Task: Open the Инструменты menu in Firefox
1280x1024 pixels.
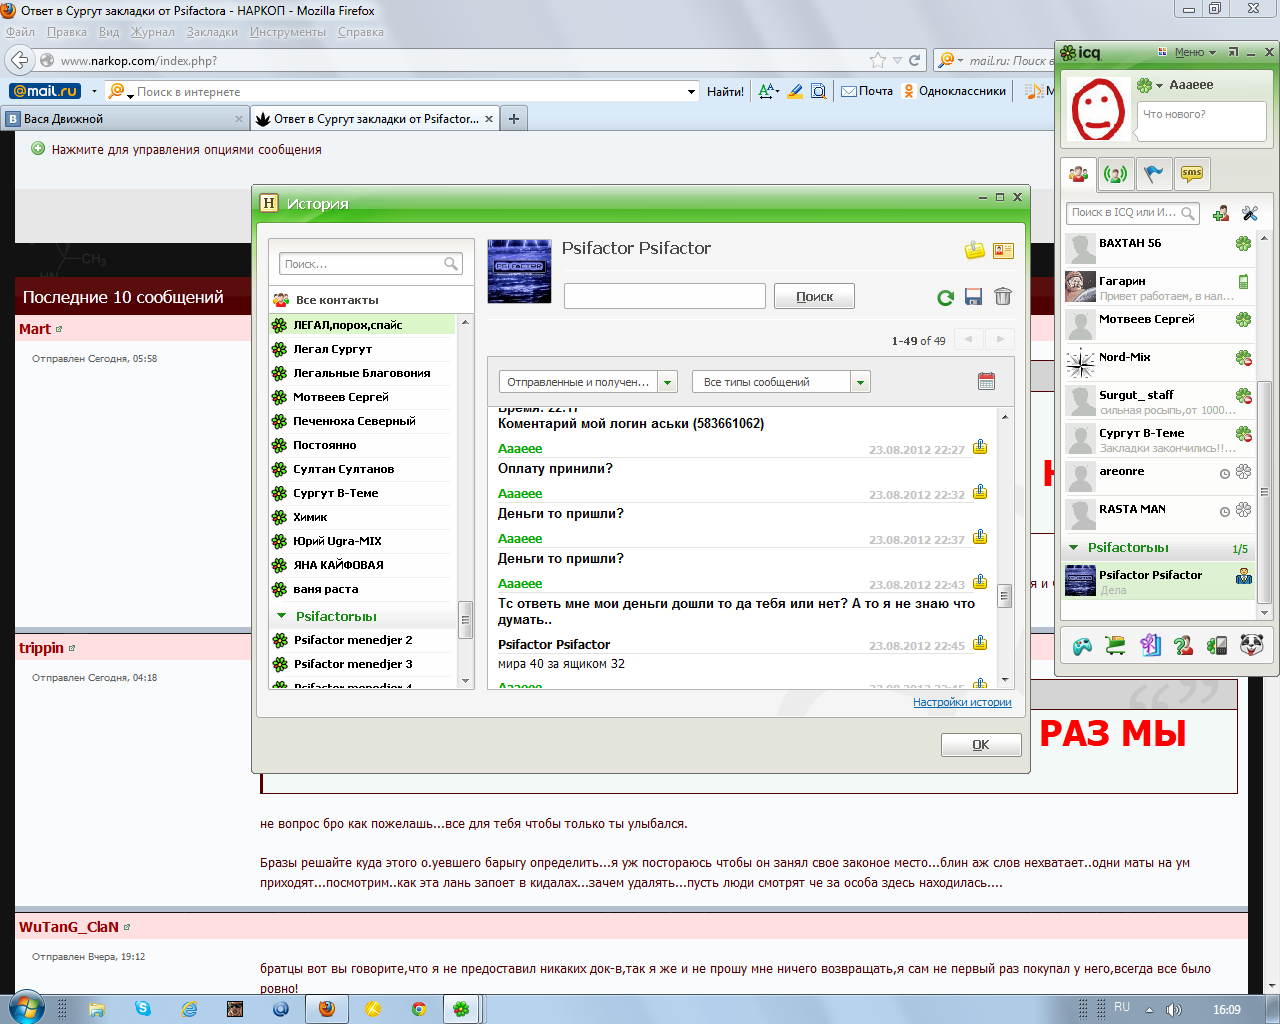Action: pos(288,32)
